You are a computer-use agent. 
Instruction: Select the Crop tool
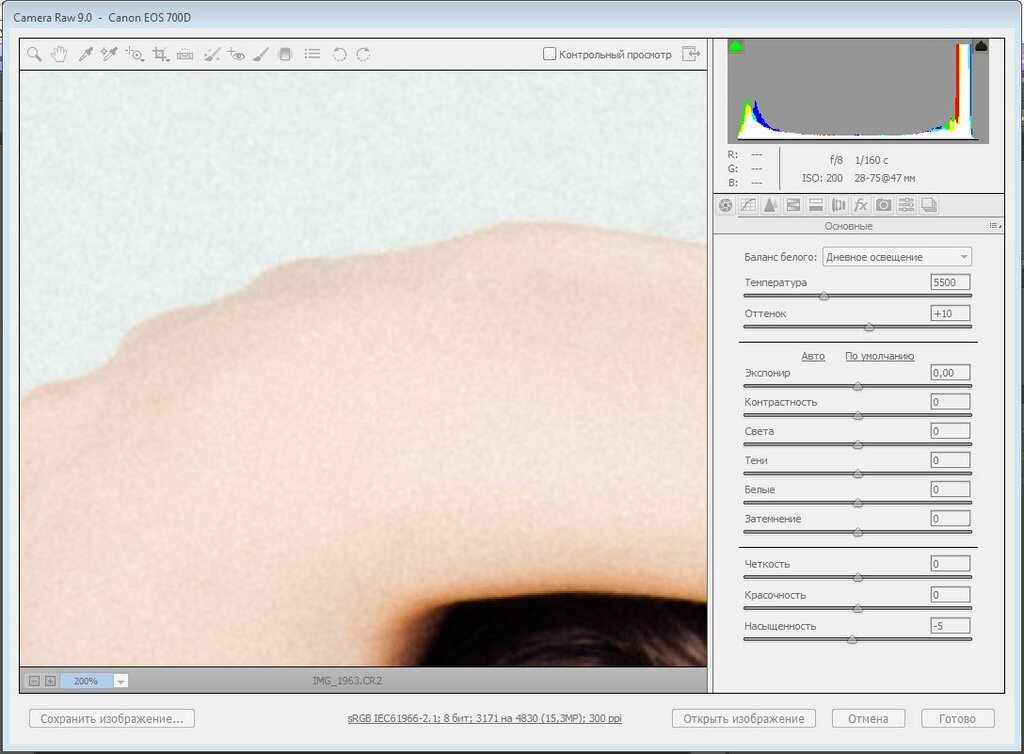tap(160, 54)
